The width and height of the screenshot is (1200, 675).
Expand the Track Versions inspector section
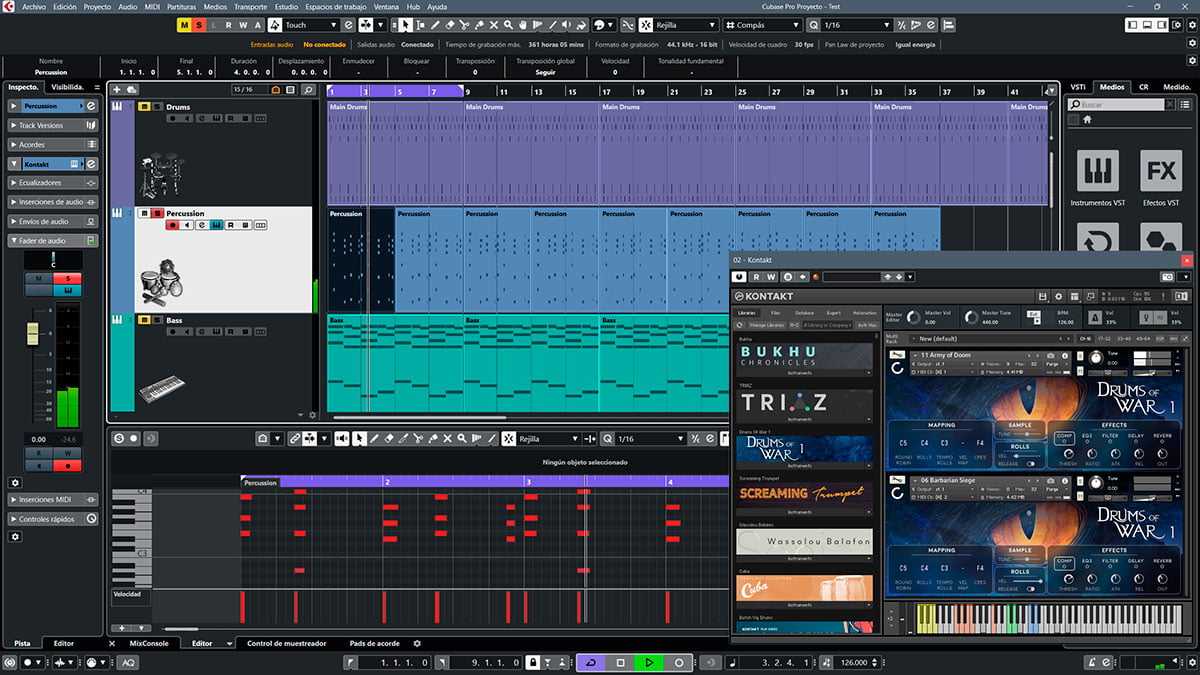point(53,125)
